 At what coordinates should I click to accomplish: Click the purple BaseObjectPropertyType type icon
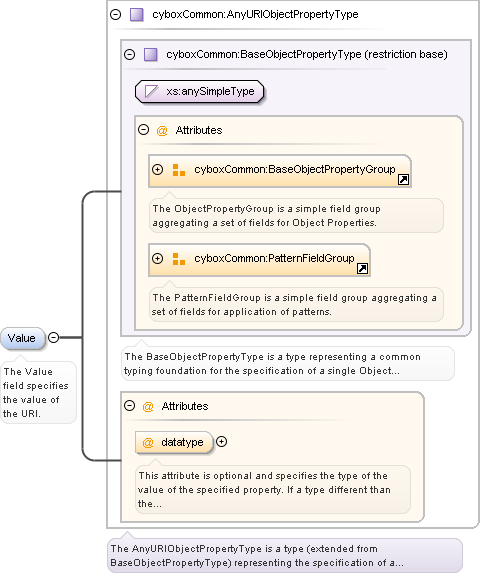(x=151, y=55)
